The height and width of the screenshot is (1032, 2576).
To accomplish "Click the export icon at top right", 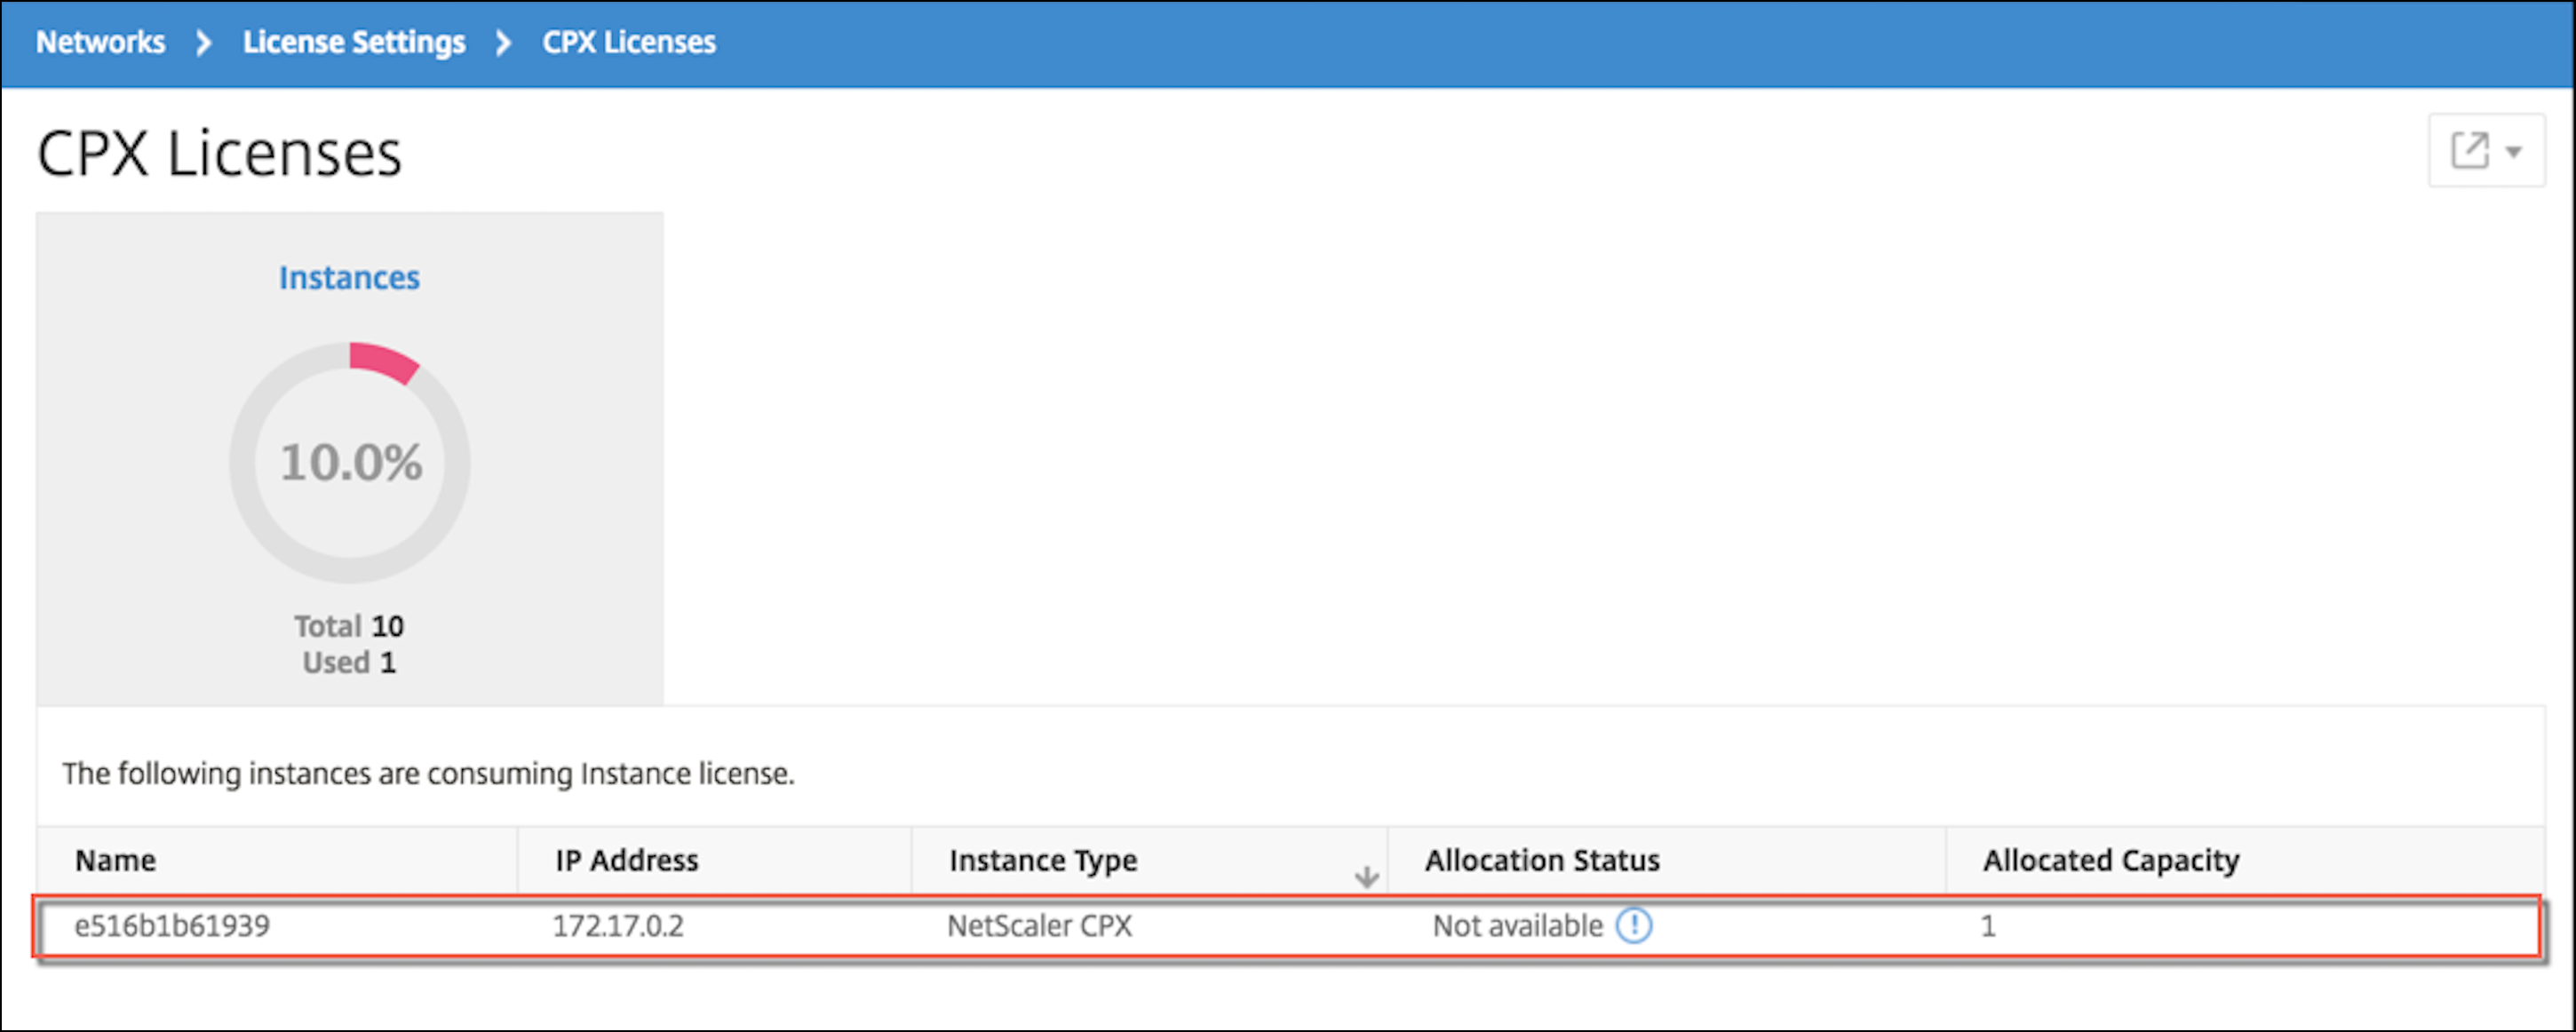I will coord(2469,151).
